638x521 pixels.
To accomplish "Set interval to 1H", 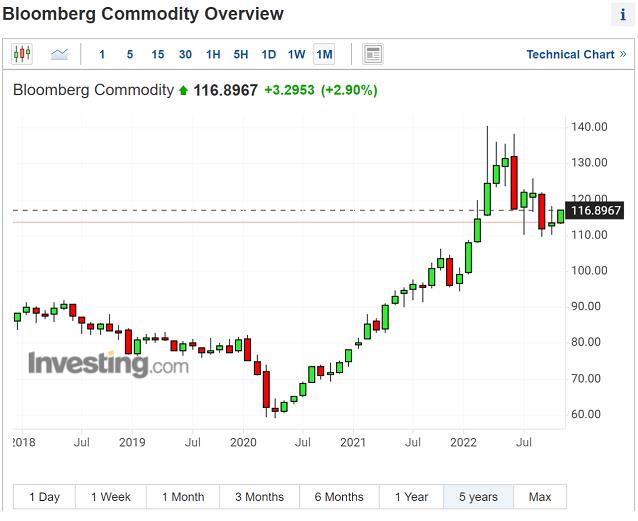I will (213, 54).
